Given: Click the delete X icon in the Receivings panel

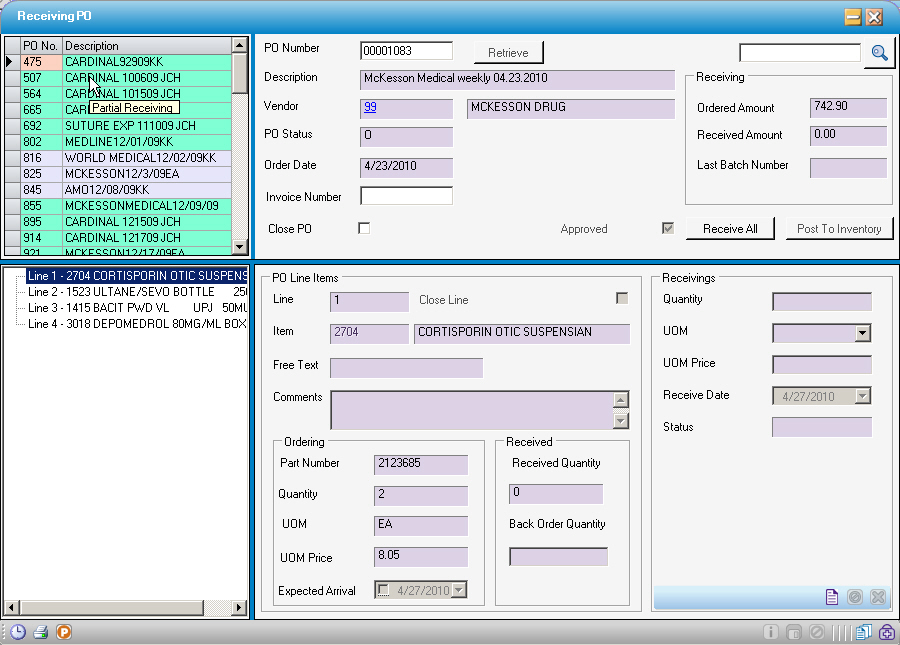Looking at the screenshot, I should [878, 597].
